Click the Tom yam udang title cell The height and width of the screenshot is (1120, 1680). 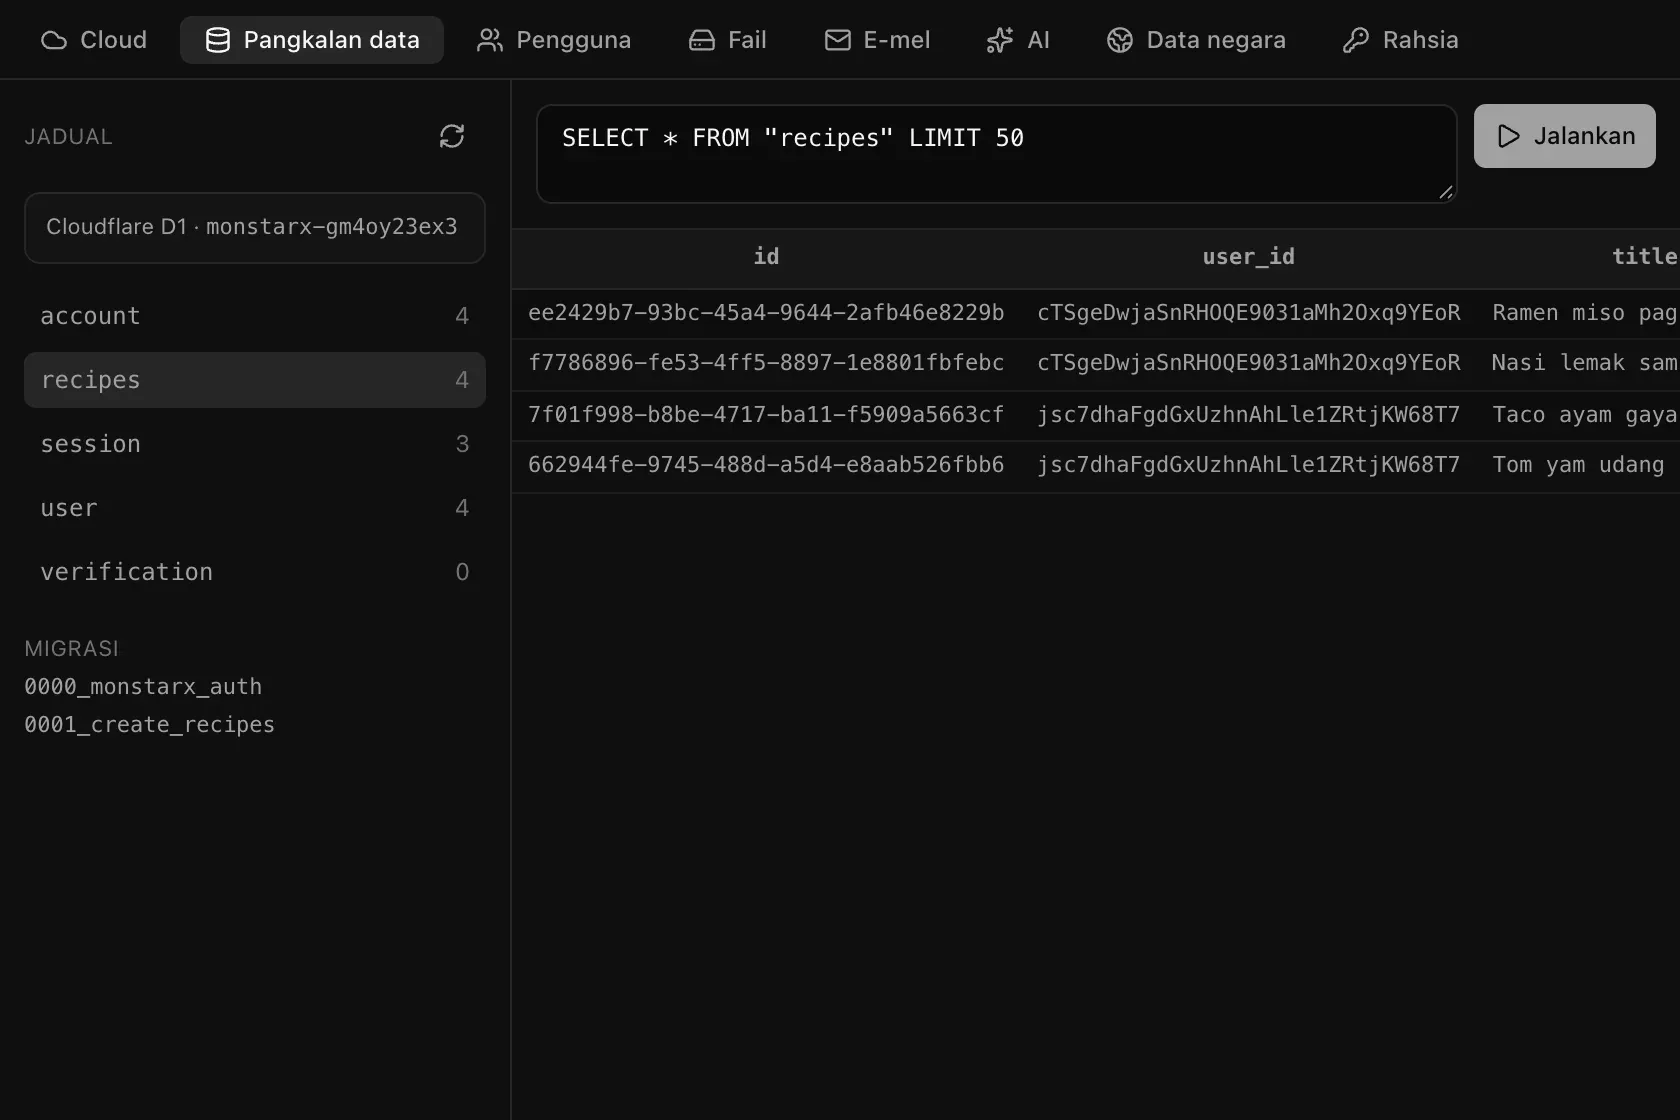[x=1578, y=465]
